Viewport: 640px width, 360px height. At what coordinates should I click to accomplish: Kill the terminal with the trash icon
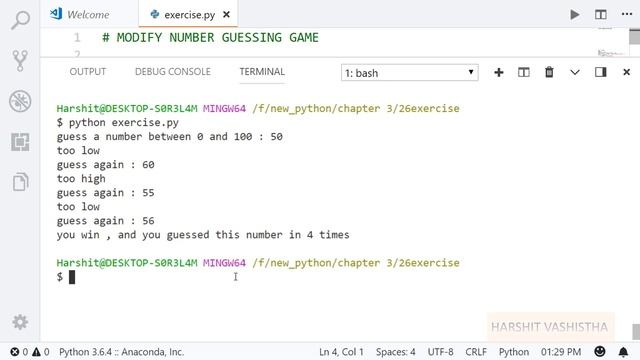[549, 72]
